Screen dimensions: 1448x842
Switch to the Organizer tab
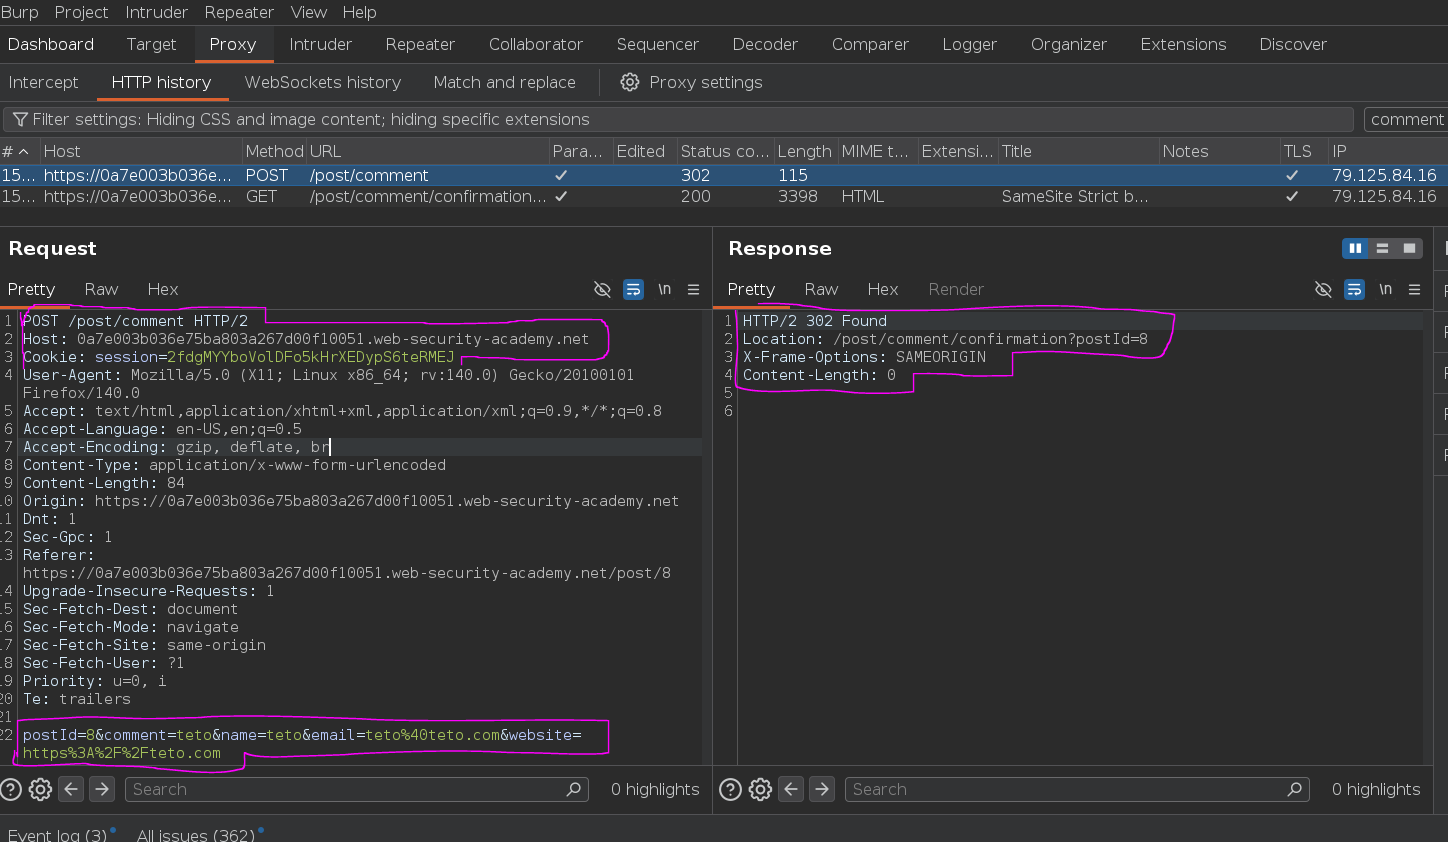click(x=1069, y=44)
